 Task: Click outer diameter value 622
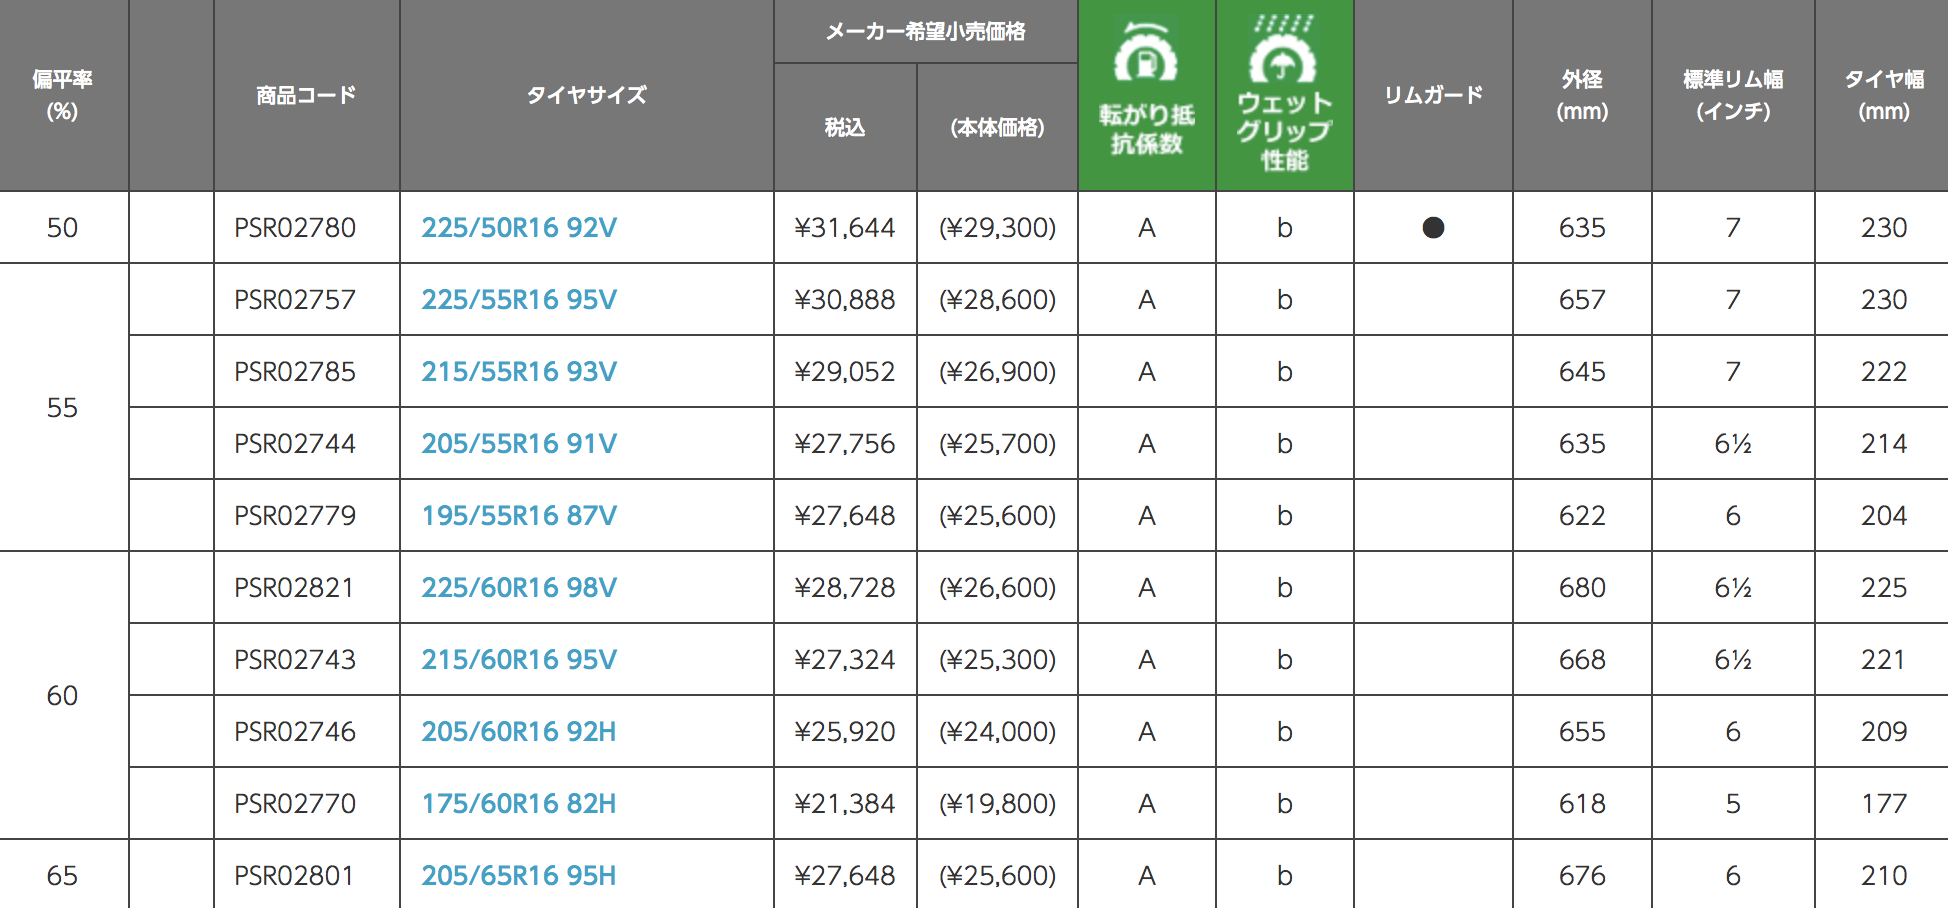[x=1582, y=516]
